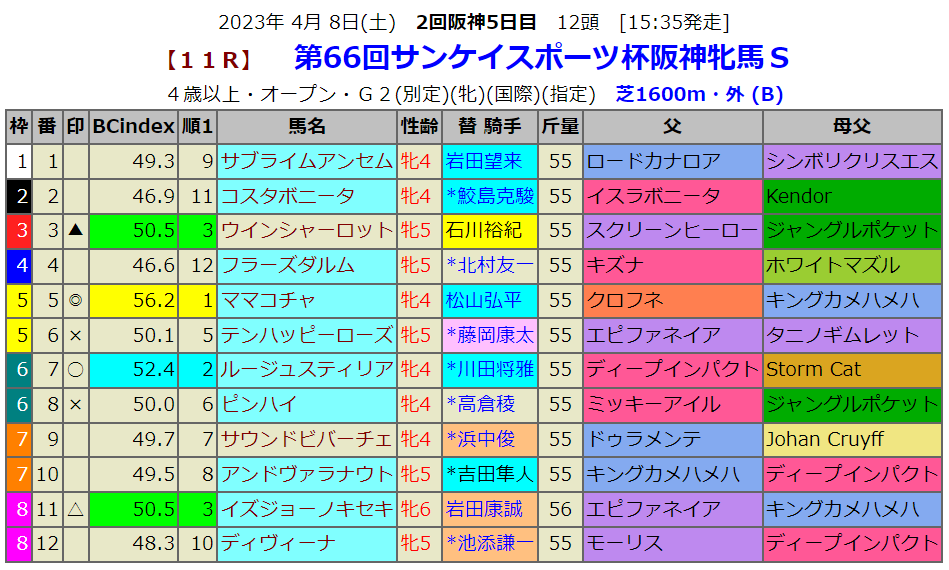This screenshot has height=570, width=949.
Task: Click sire ディープインパクト in the 父 column
Action: coord(672,370)
